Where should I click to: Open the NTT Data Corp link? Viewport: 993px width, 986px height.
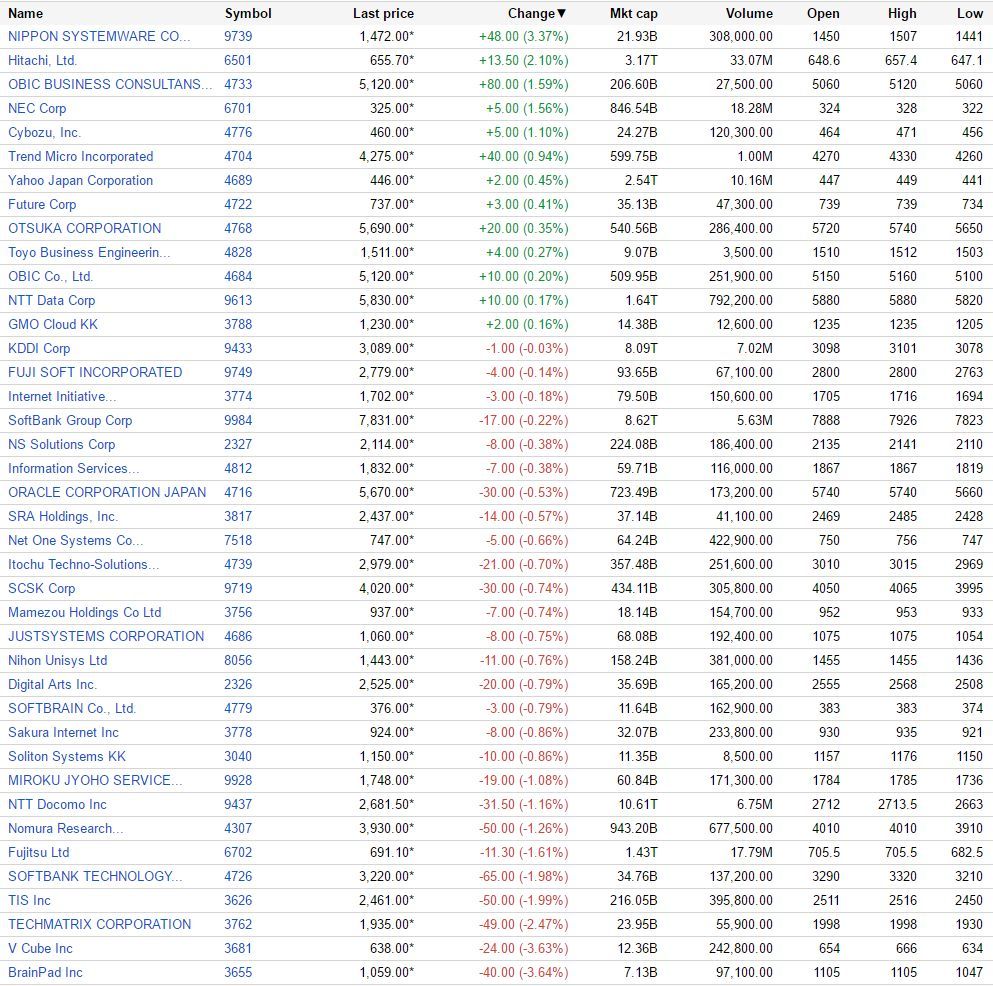point(51,301)
